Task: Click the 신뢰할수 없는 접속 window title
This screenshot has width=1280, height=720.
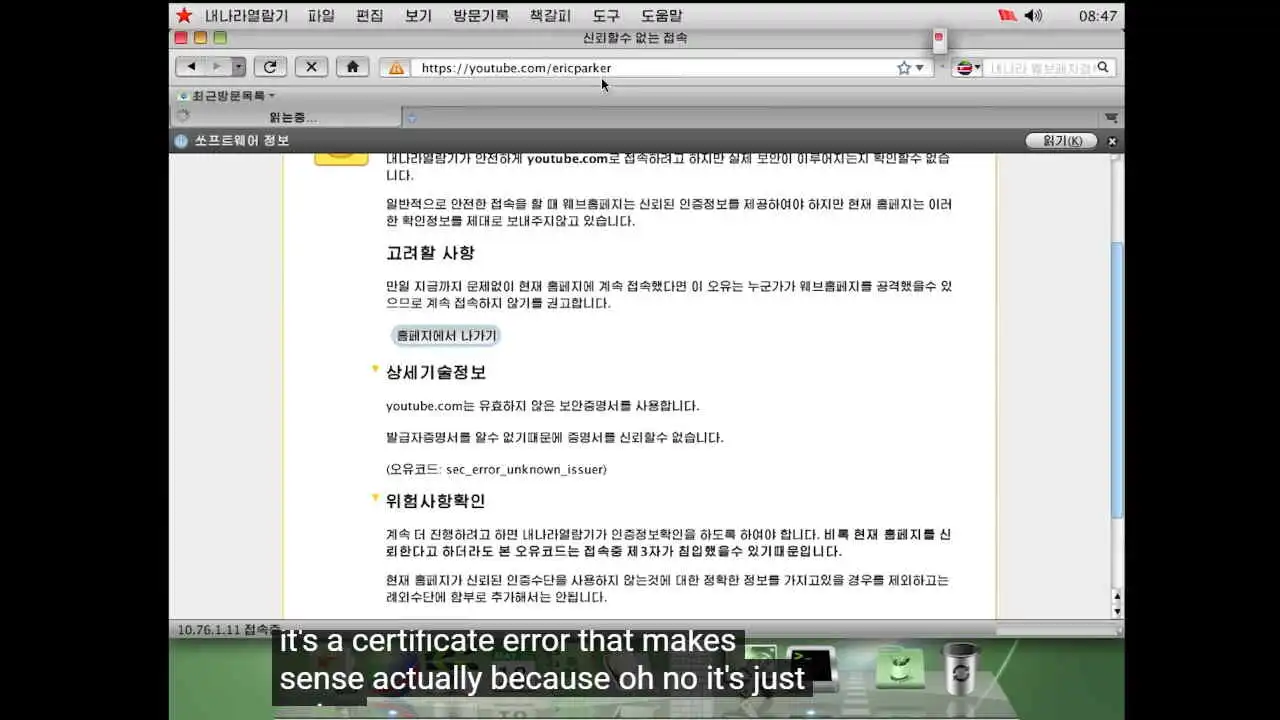Action: point(635,38)
